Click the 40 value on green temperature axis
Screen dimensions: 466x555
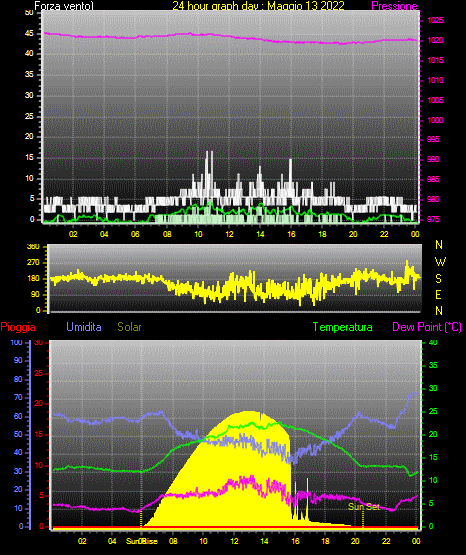coord(433,342)
